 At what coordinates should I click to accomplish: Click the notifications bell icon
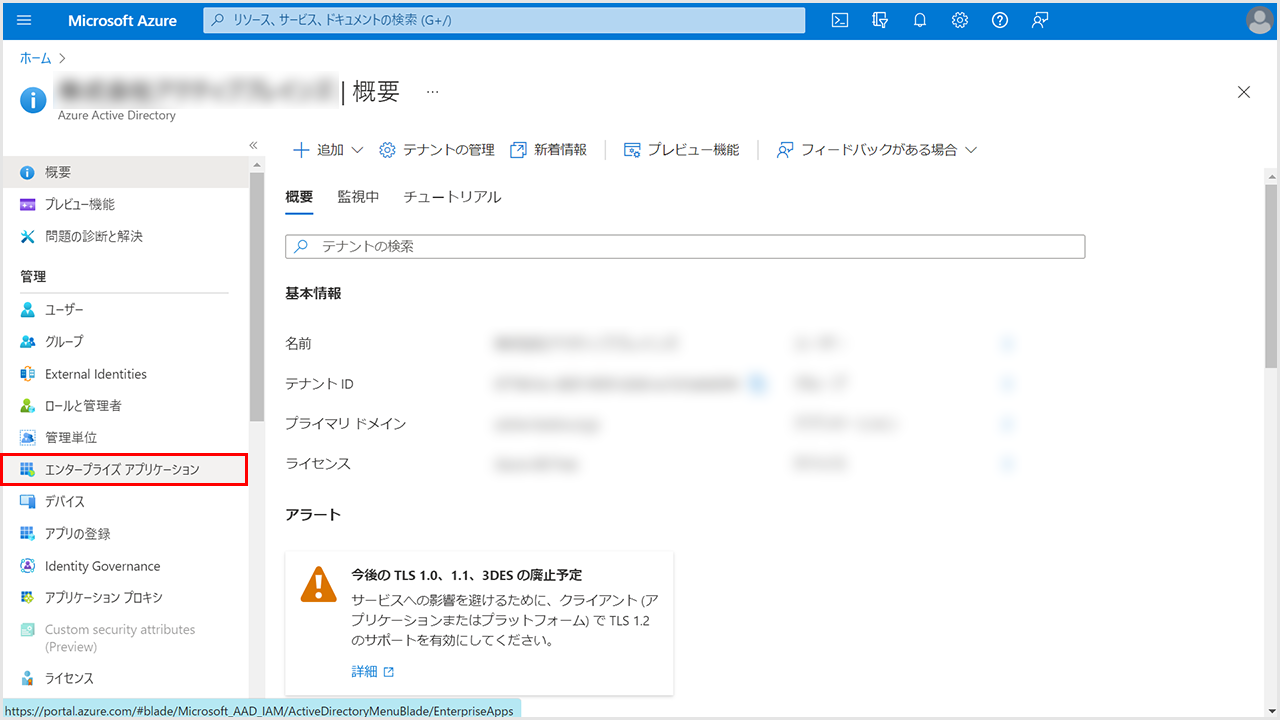click(x=920, y=20)
